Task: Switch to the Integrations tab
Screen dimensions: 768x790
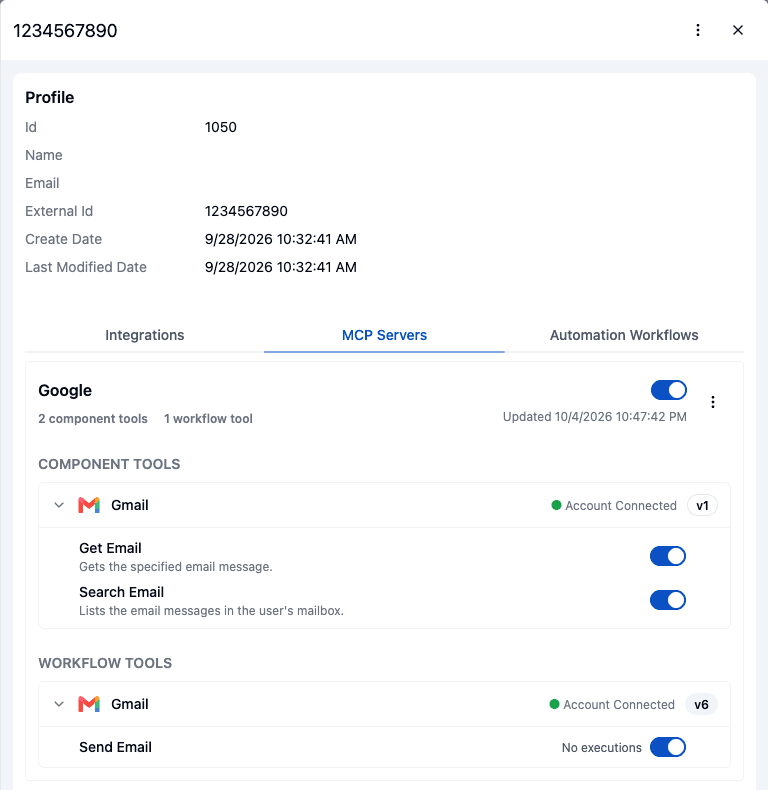Action: click(145, 335)
